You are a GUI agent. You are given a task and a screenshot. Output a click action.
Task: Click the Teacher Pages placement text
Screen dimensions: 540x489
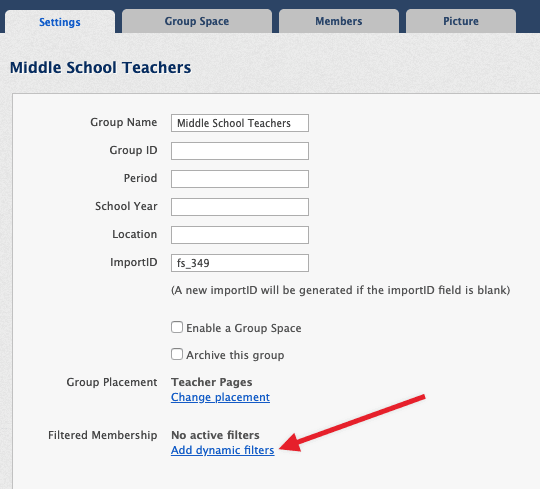212,382
